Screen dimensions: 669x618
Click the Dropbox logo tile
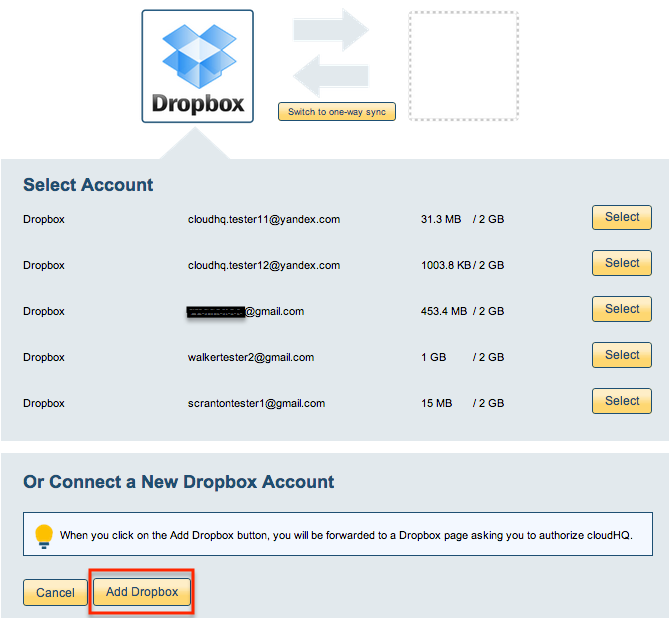point(198,66)
